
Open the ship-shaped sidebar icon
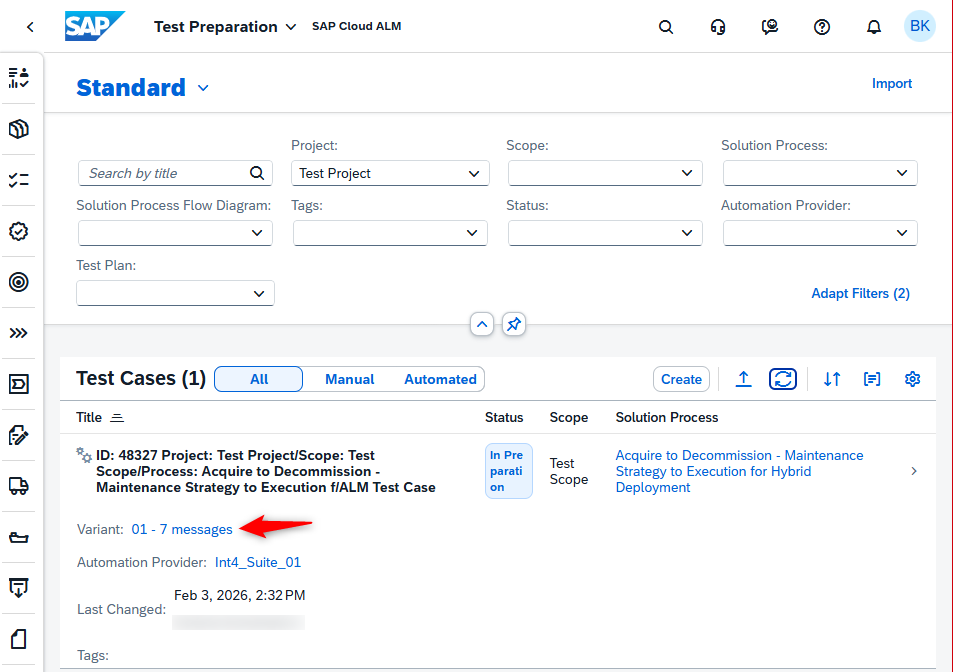coord(19,537)
